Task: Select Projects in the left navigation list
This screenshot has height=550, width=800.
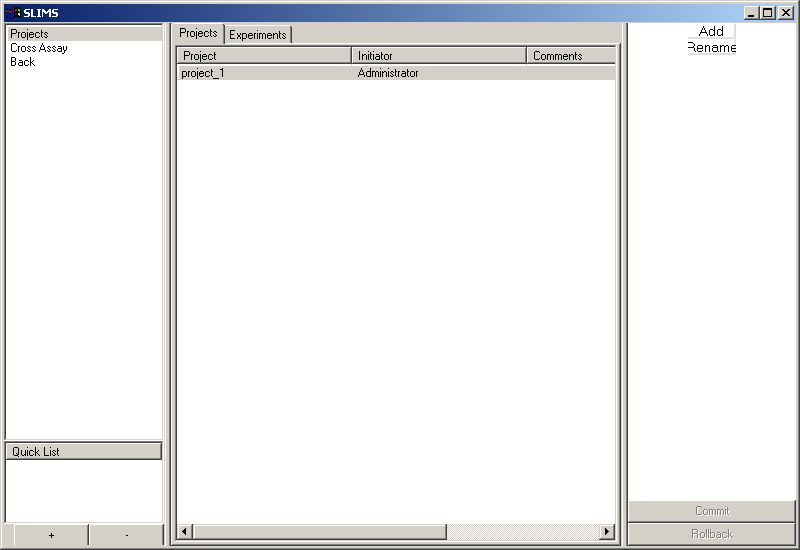Action: click(29, 34)
